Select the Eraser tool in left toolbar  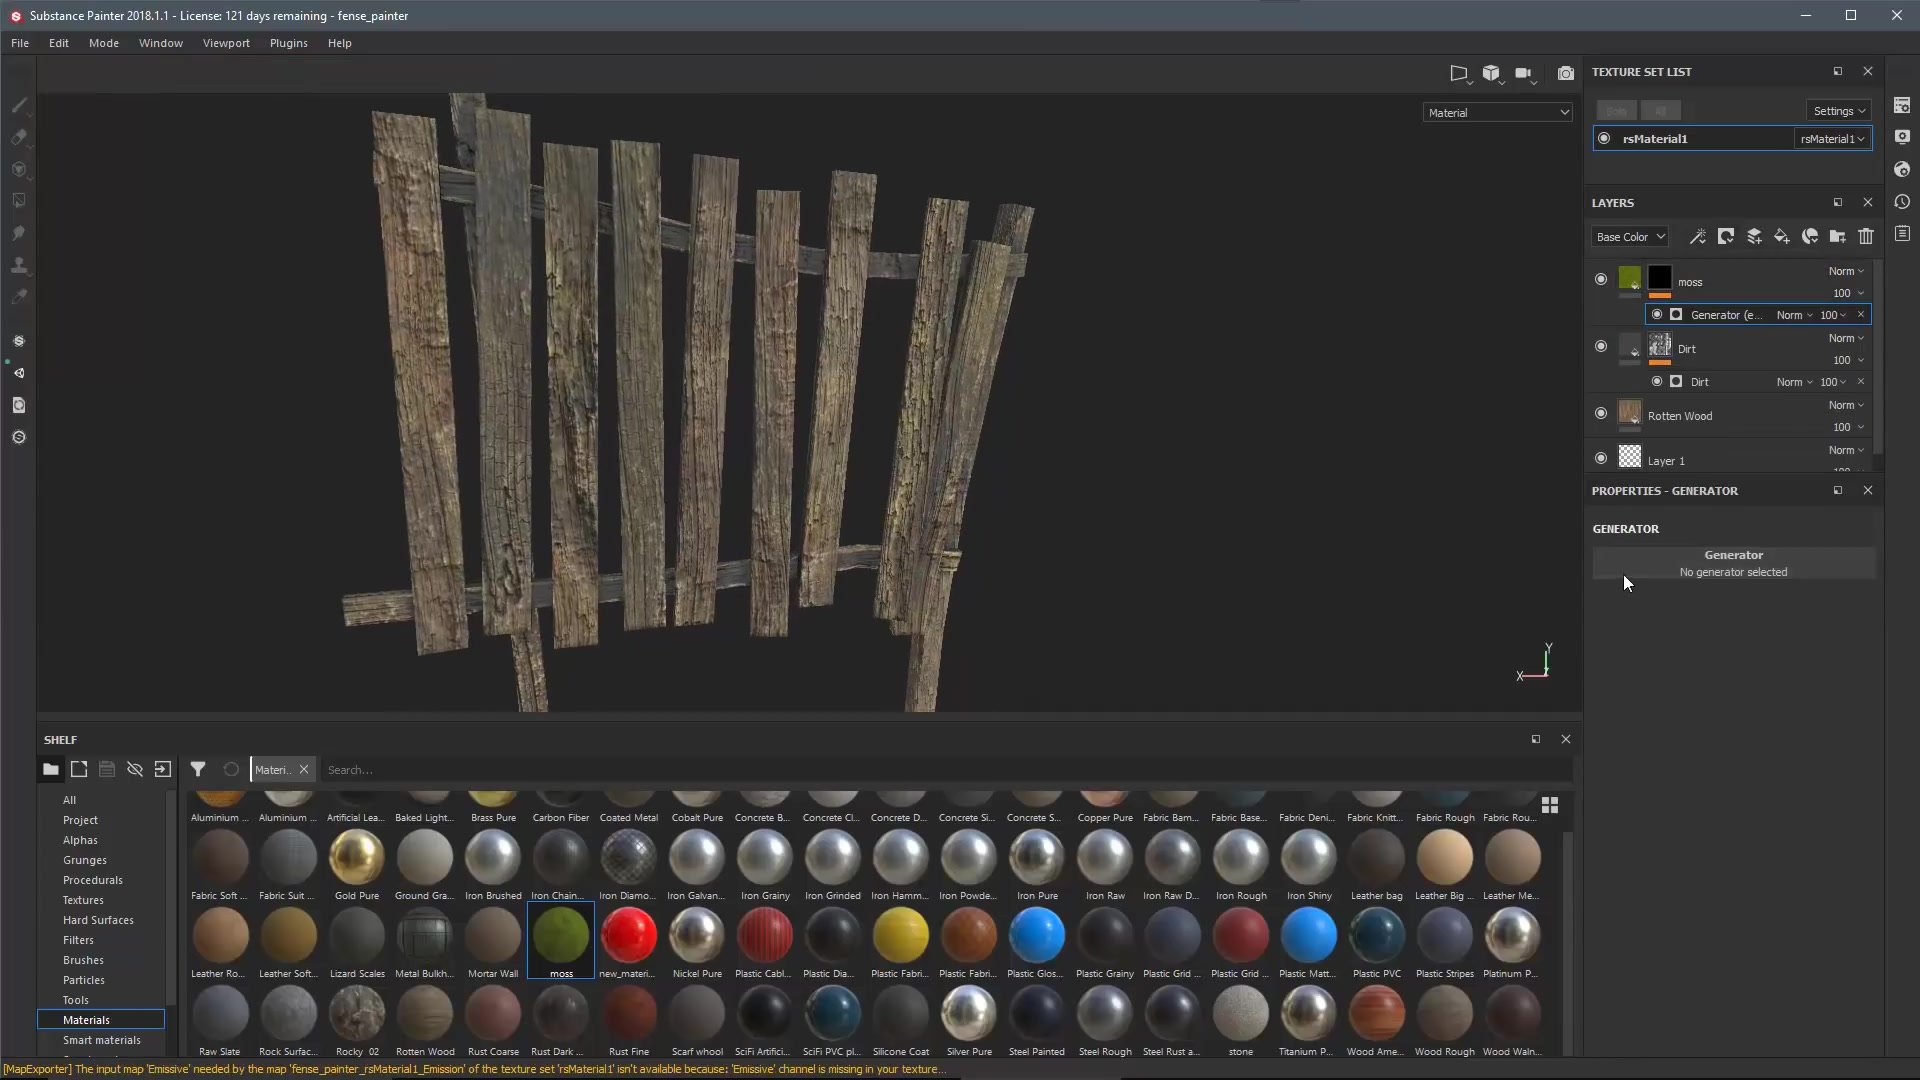(19, 137)
